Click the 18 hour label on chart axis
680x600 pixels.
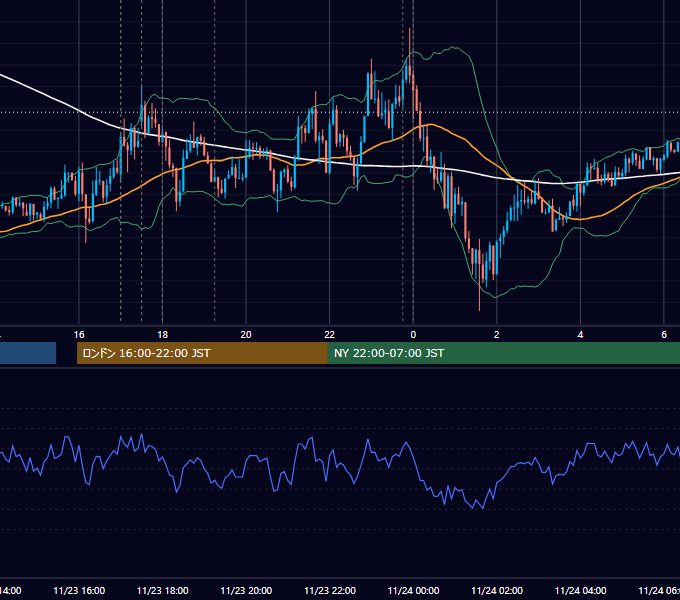pos(163,335)
